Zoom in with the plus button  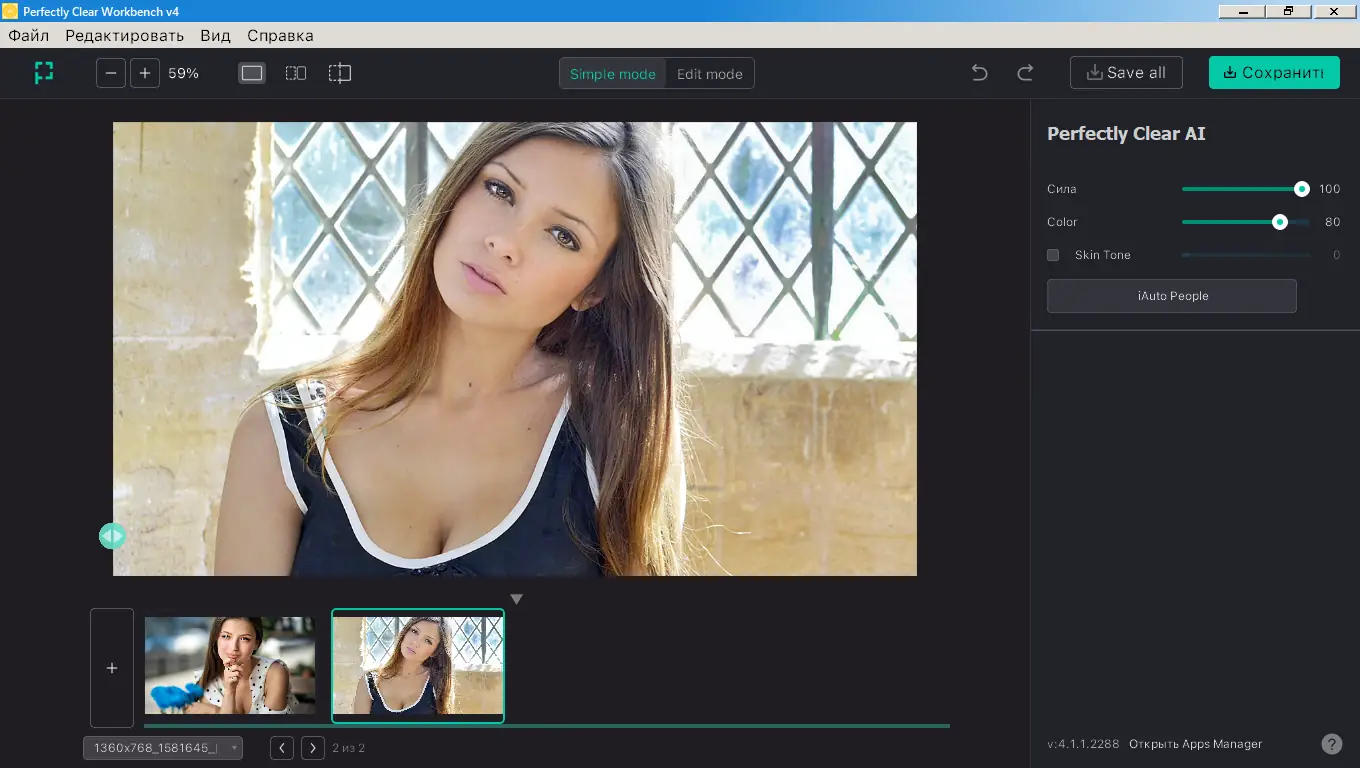point(145,73)
